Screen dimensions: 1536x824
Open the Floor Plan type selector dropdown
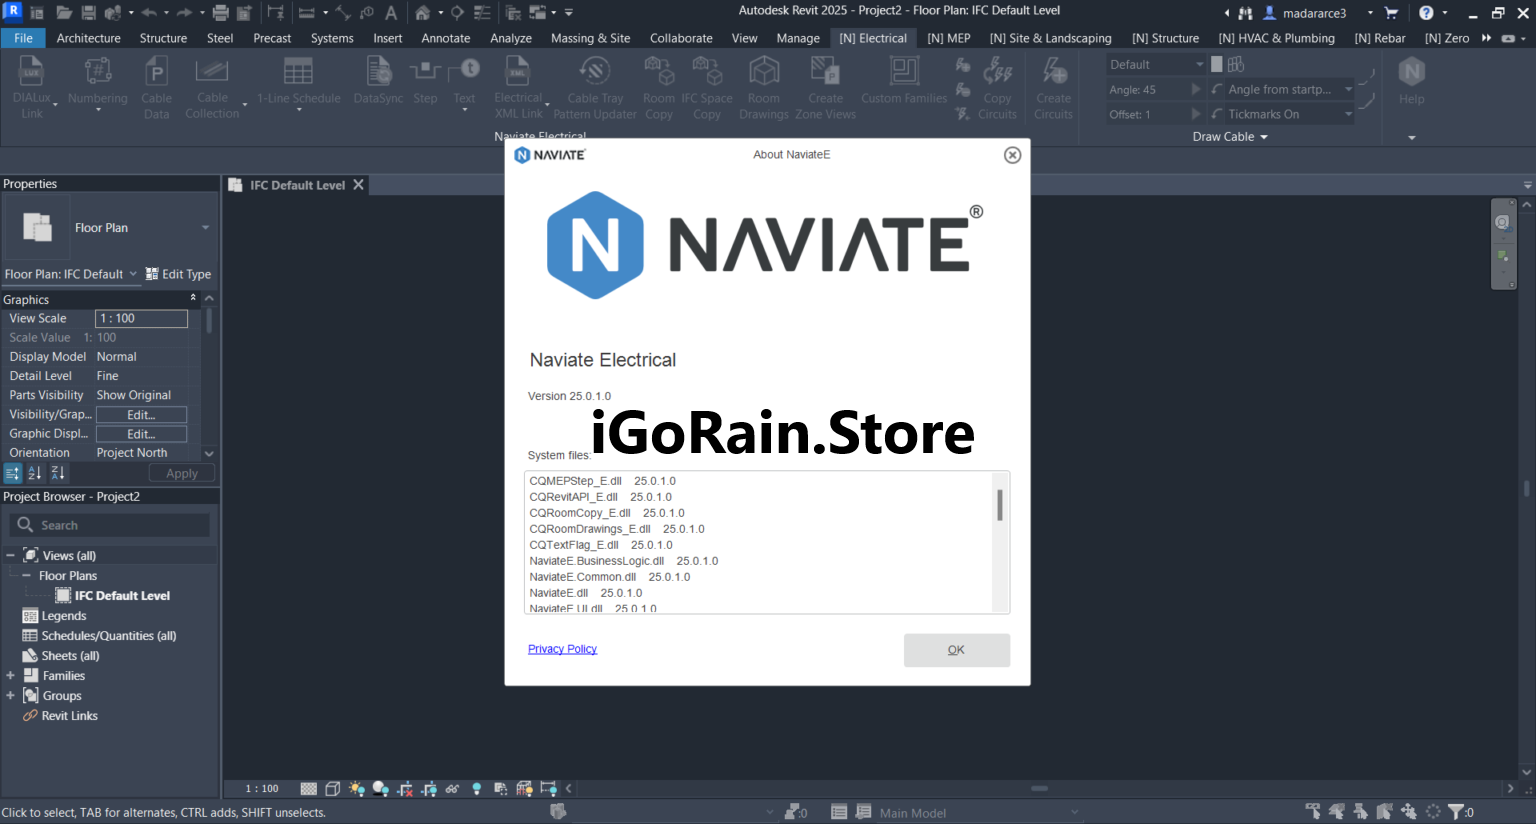click(x=205, y=228)
